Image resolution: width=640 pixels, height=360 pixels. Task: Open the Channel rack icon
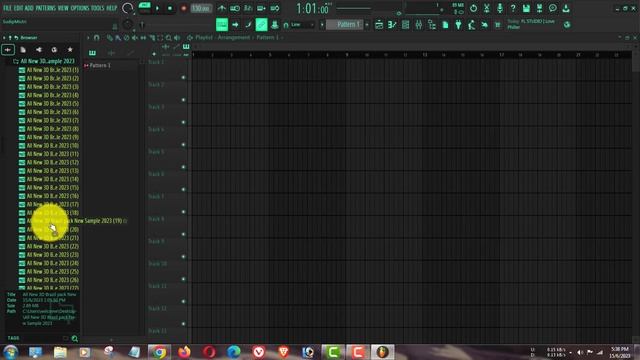tap(405, 25)
